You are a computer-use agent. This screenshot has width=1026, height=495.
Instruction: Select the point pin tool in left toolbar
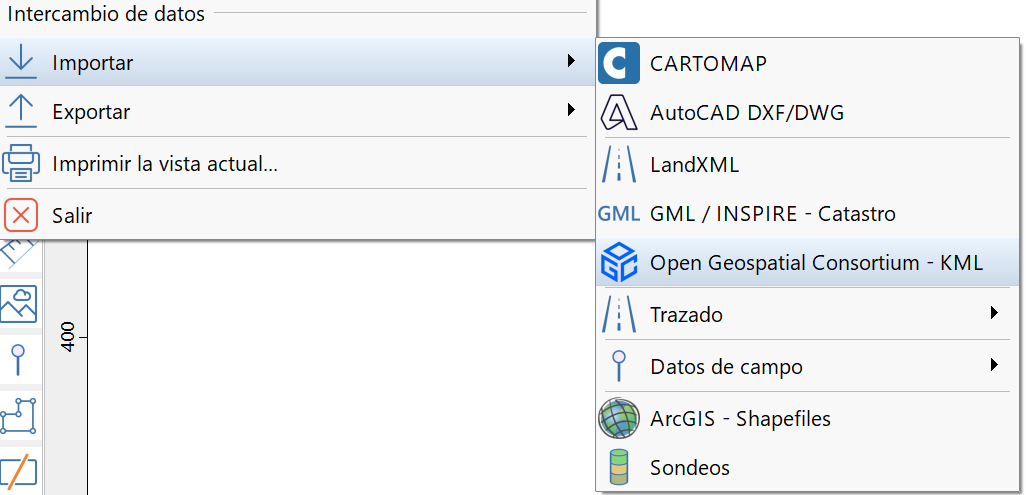(18, 360)
